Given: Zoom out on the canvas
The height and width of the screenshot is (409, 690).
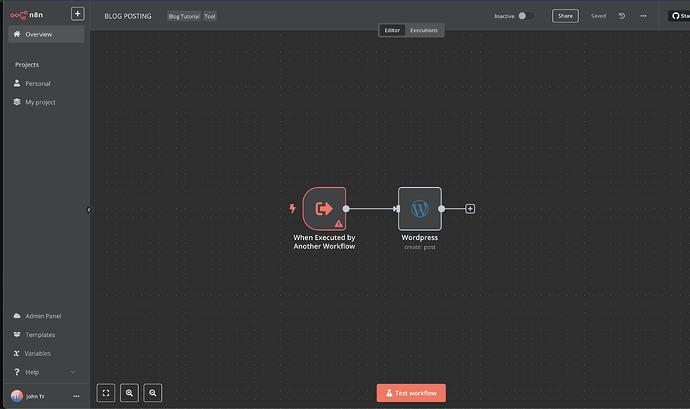Looking at the screenshot, I should (153, 393).
